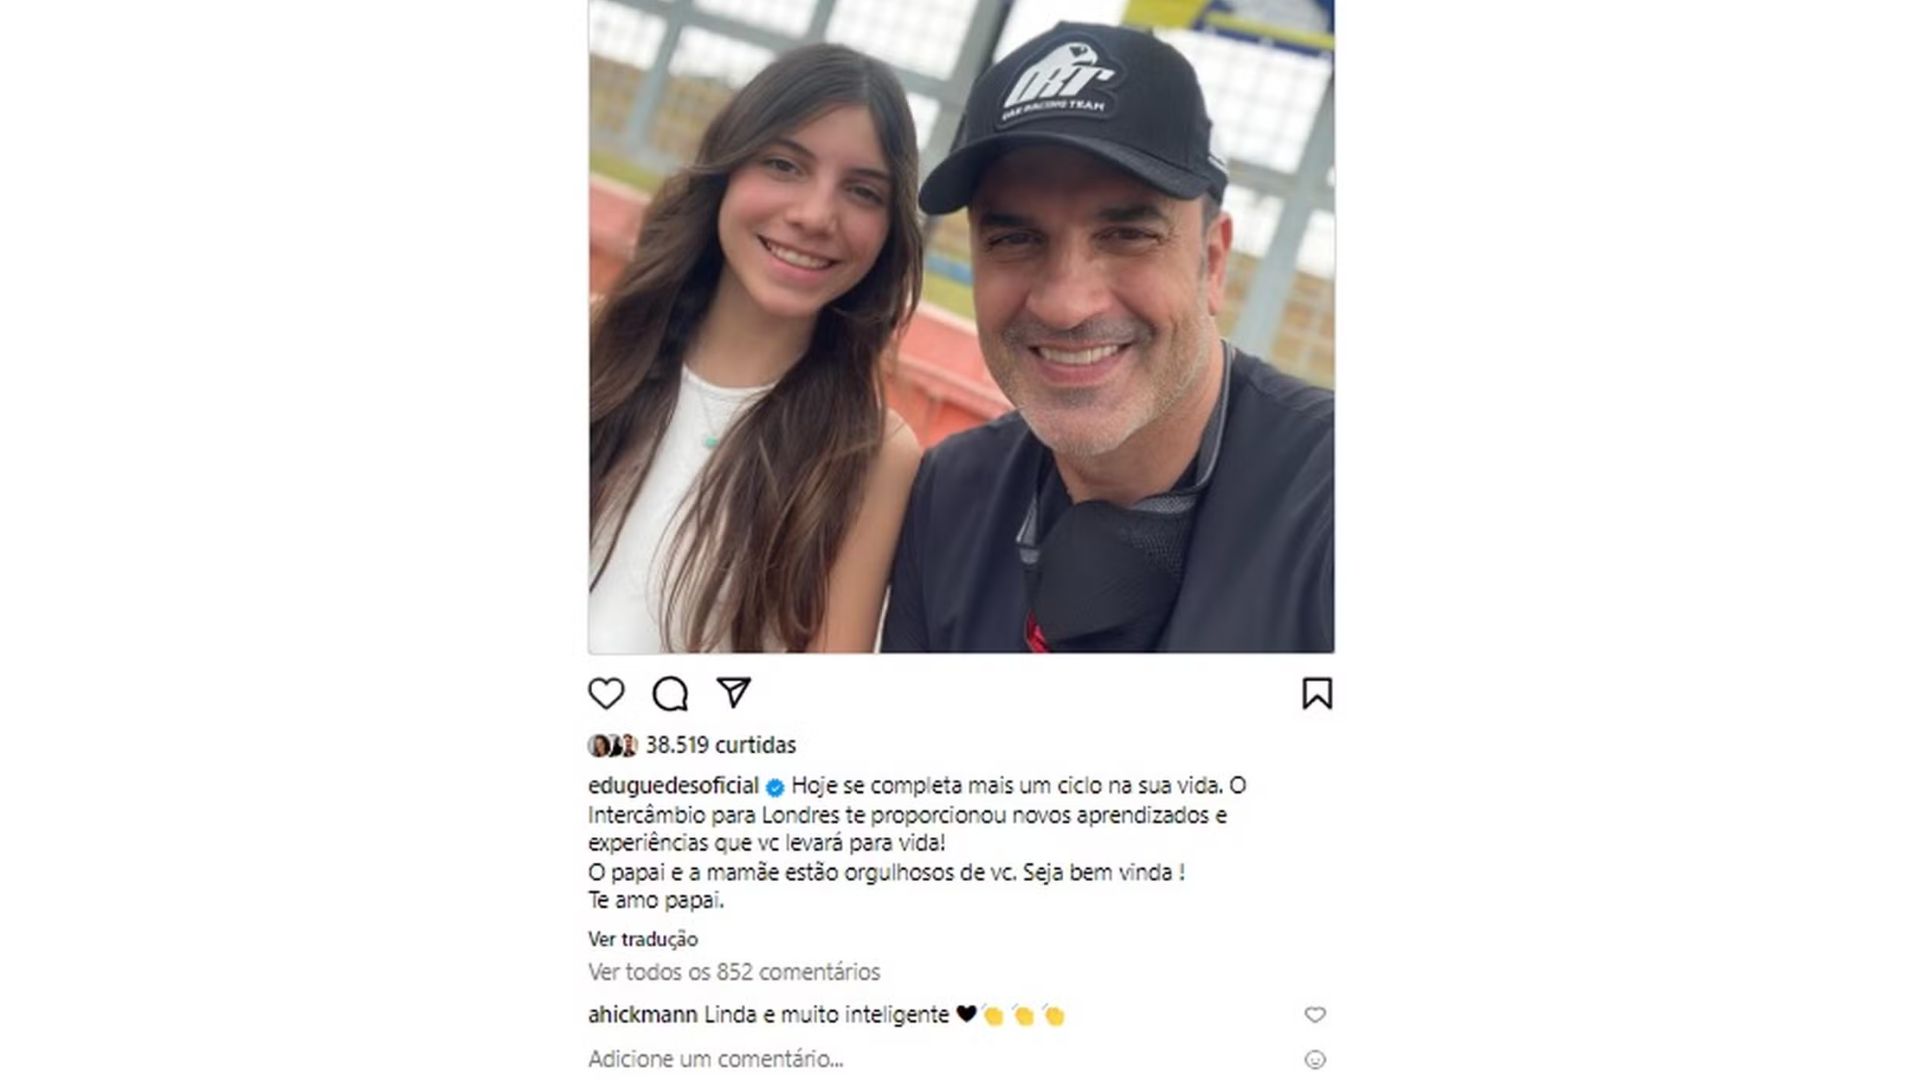This screenshot has height=1080, width=1920.
Task: Share the post with the paper plane icon
Action: click(733, 692)
